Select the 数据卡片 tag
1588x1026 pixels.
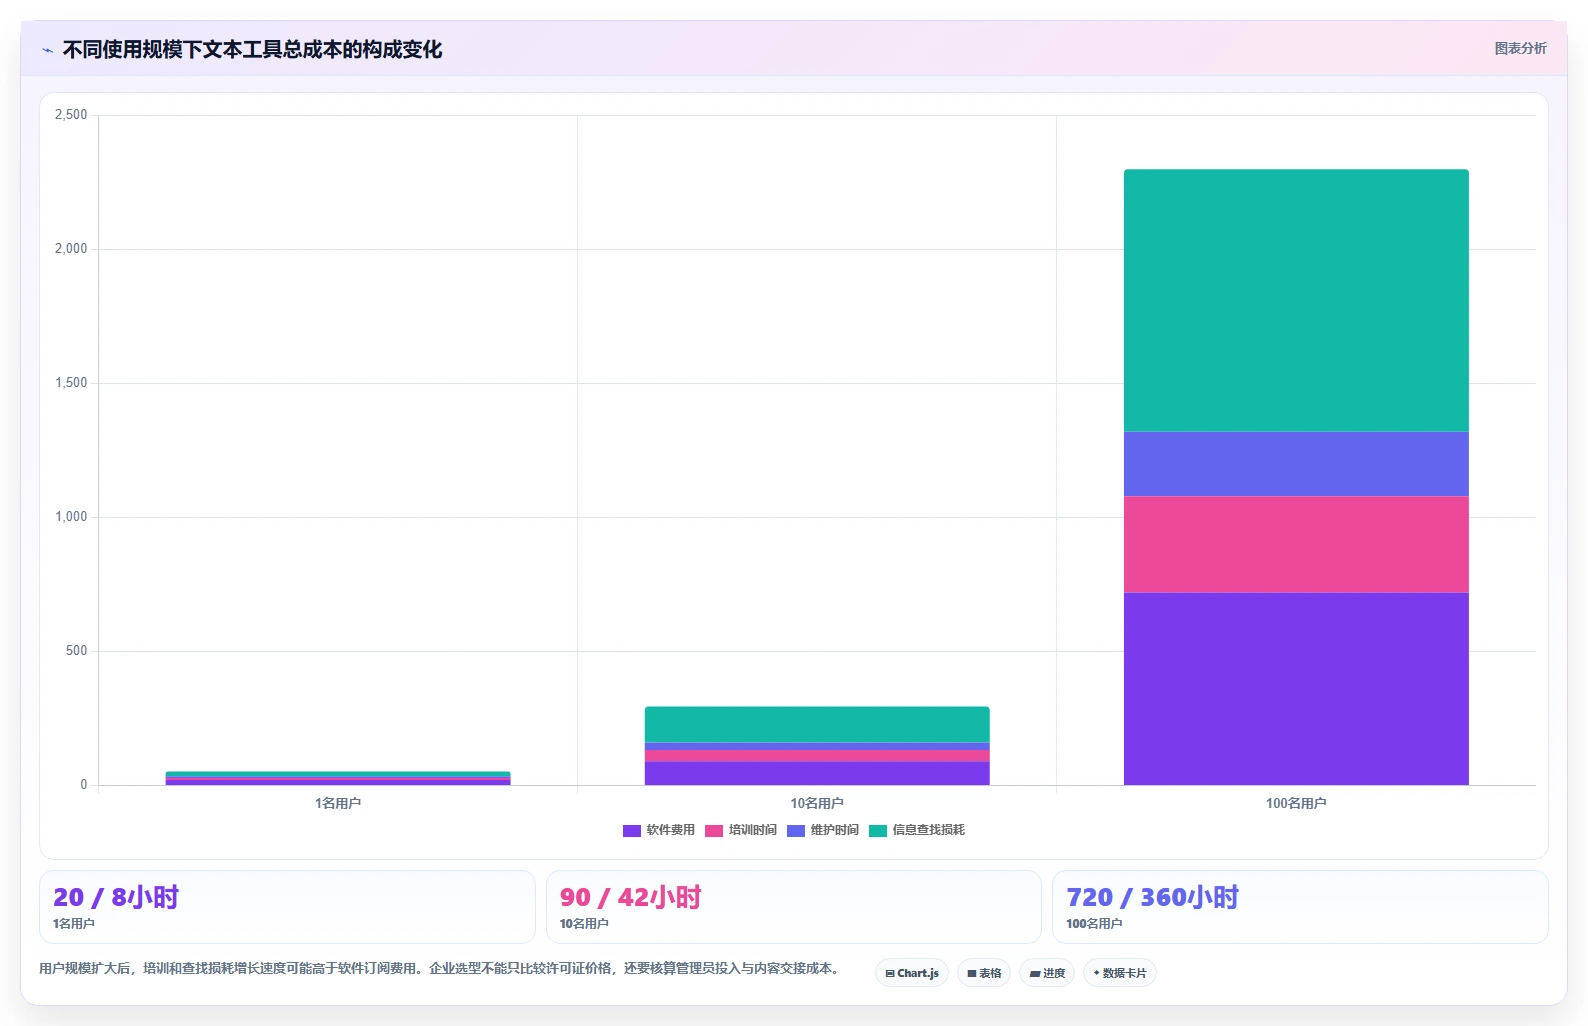tap(1120, 973)
